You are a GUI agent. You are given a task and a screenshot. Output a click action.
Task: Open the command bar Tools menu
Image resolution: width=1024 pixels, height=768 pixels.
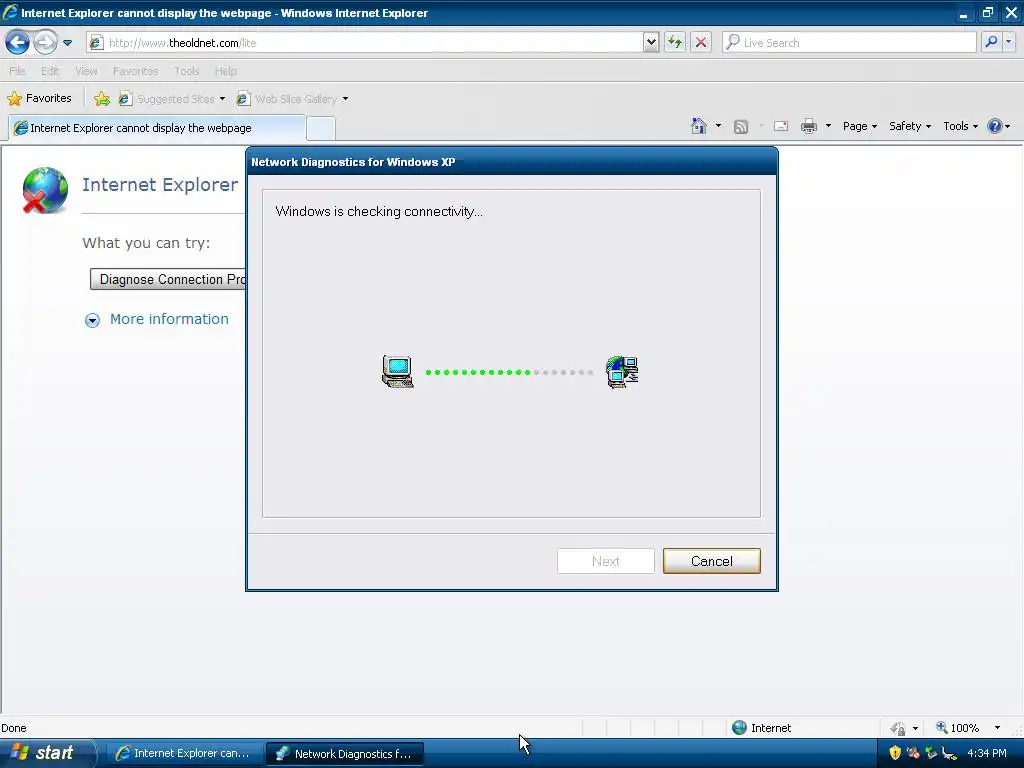coord(960,126)
